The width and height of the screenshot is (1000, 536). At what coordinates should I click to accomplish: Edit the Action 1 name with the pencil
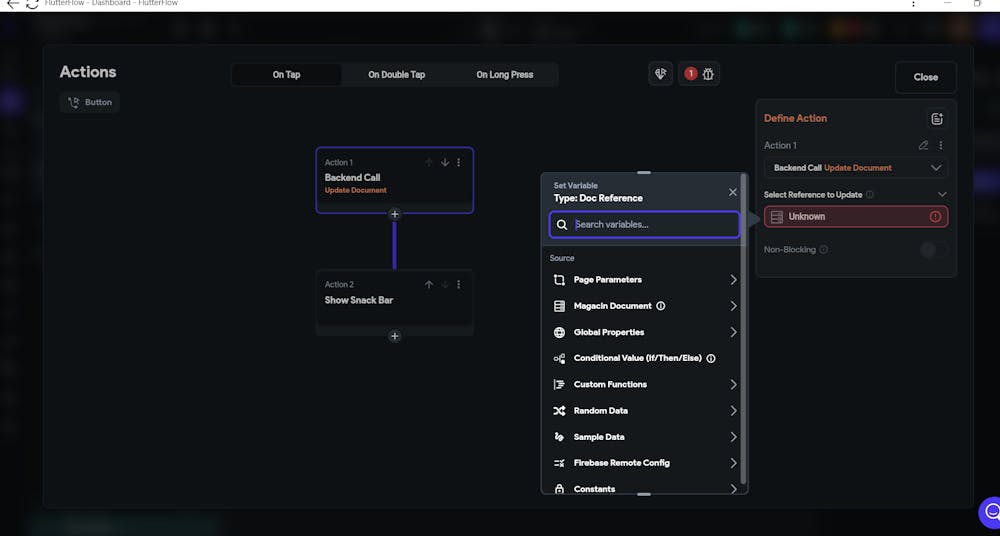[923, 145]
